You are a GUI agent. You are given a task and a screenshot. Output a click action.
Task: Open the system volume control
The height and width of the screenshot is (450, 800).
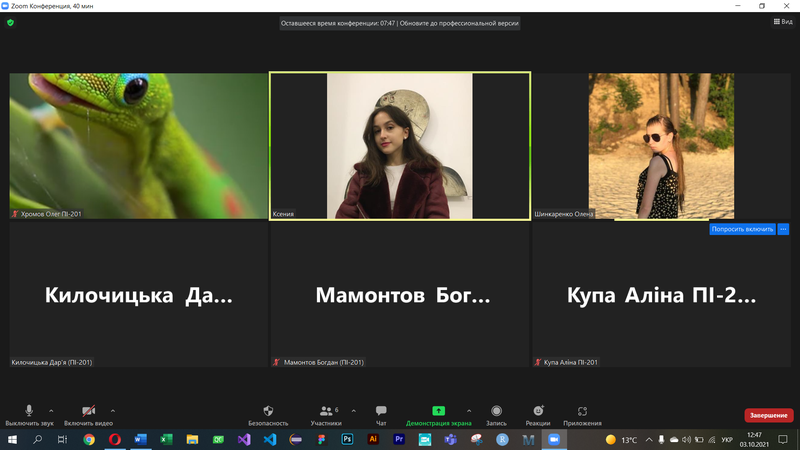click(x=686, y=439)
